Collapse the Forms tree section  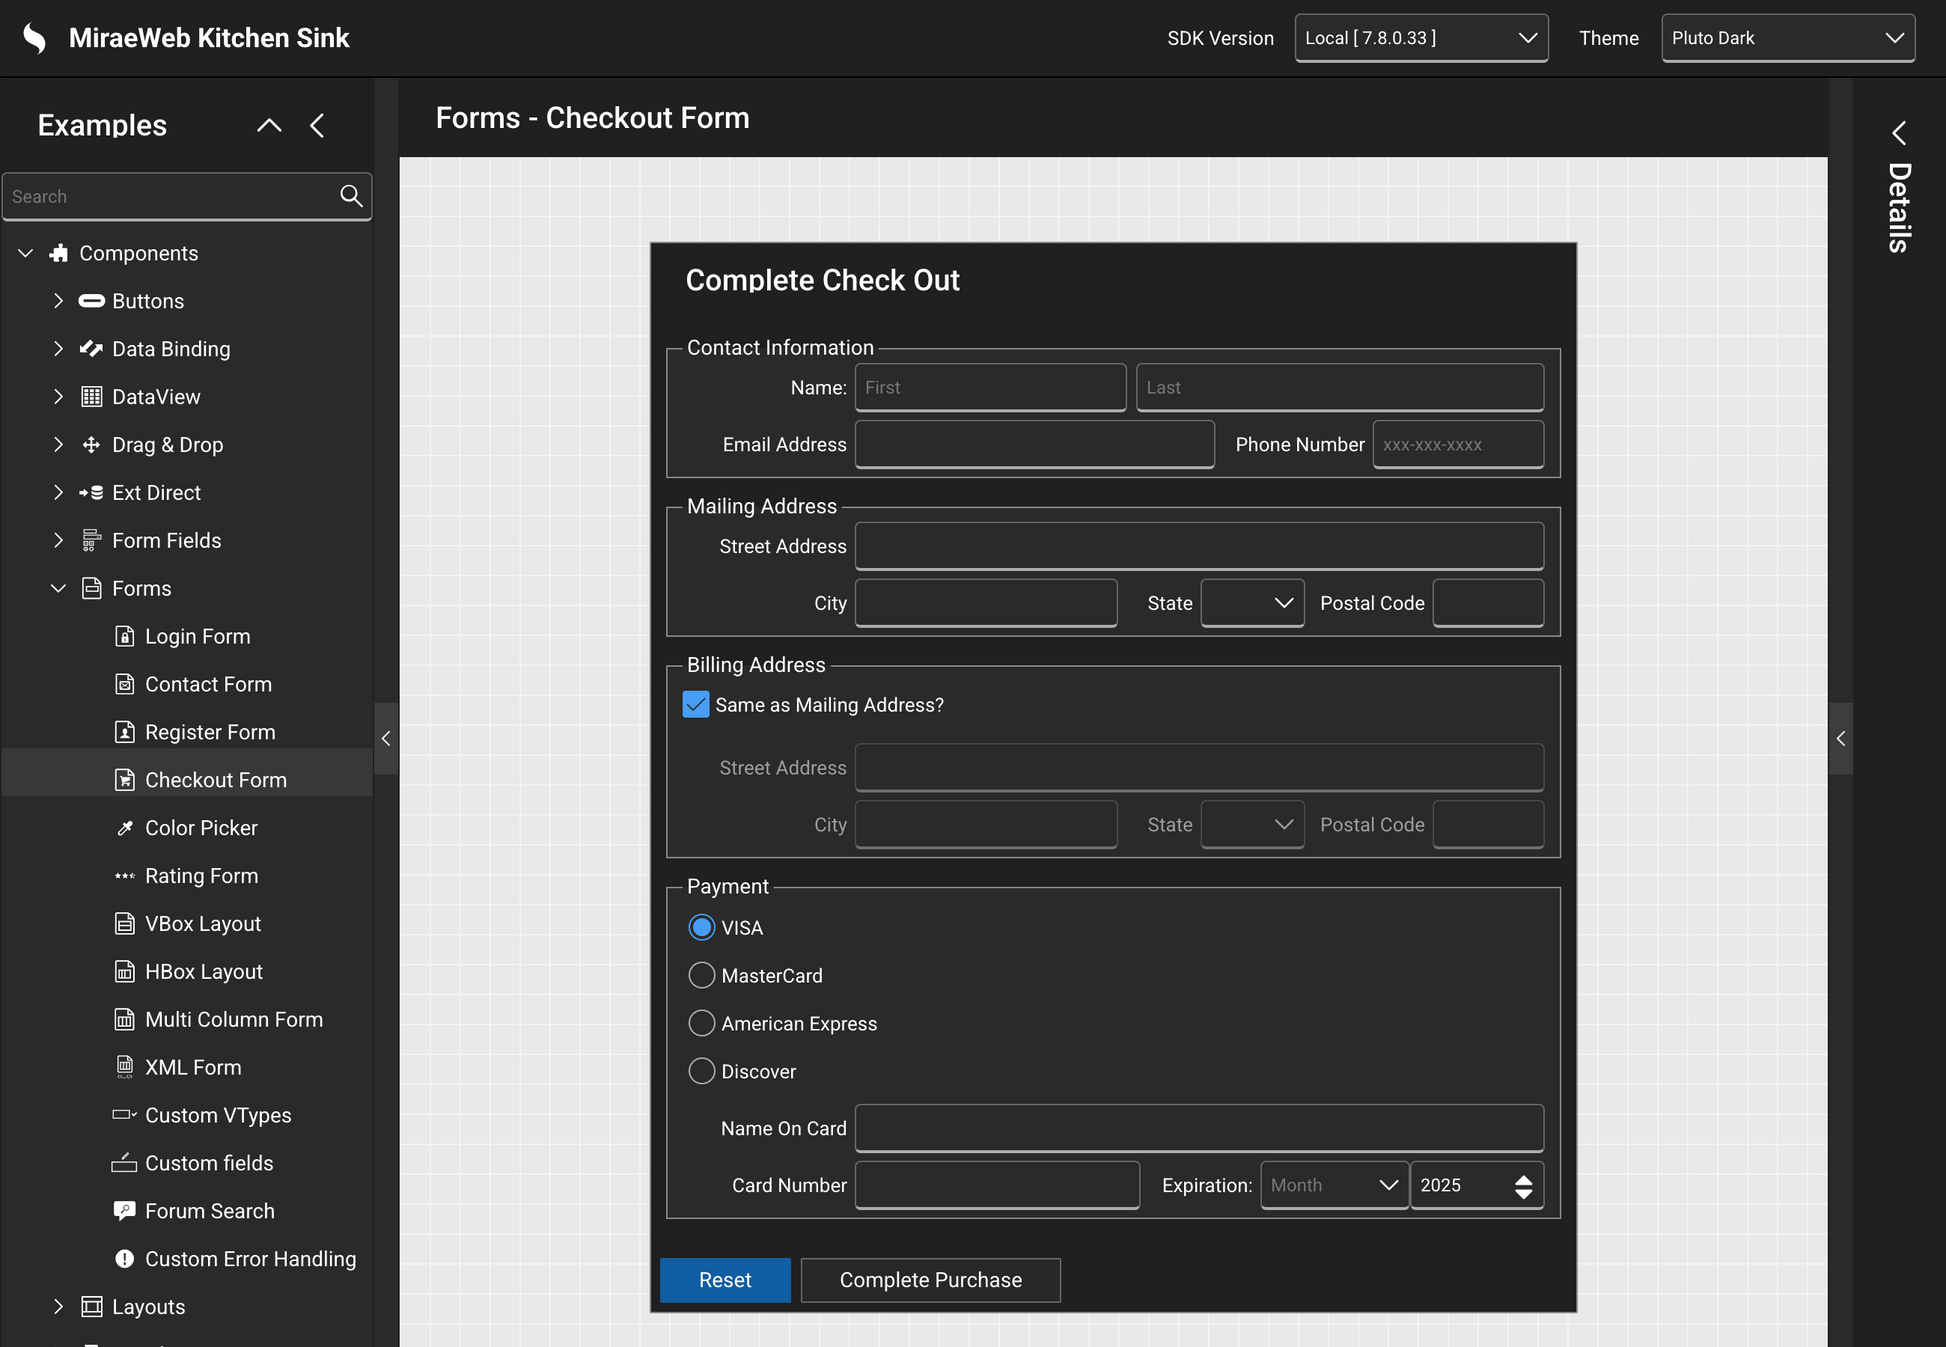tap(57, 588)
